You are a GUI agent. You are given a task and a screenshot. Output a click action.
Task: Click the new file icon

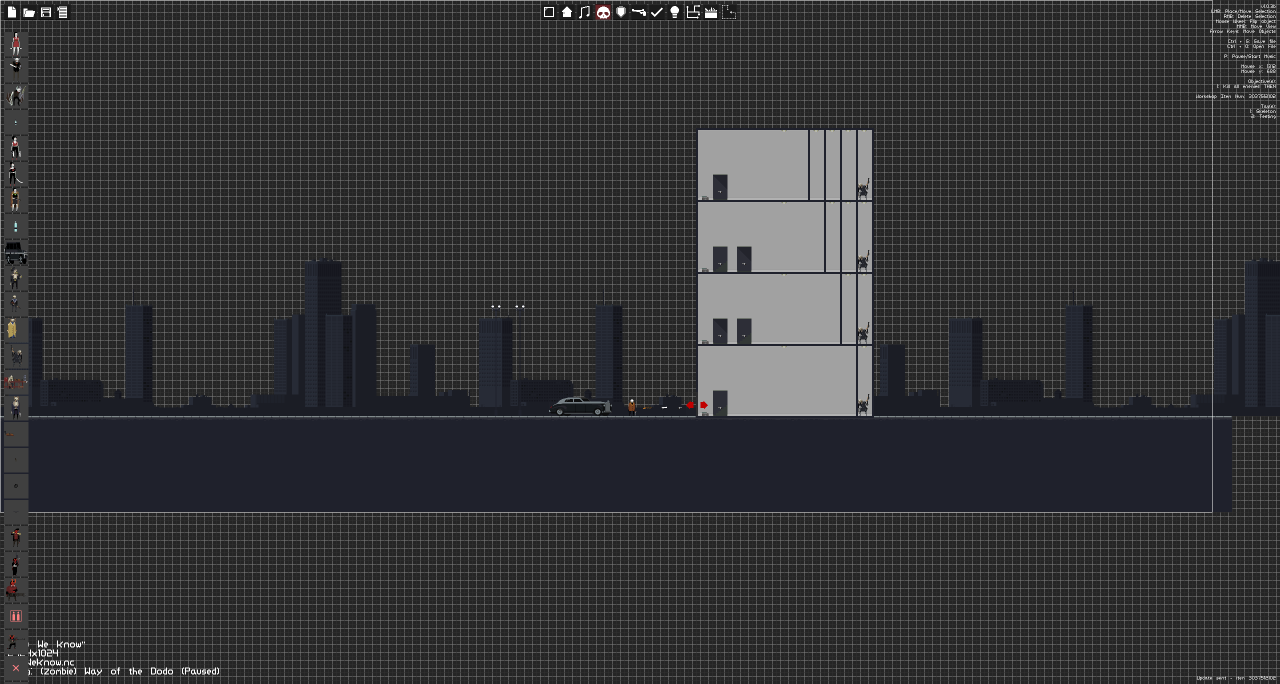click(13, 12)
